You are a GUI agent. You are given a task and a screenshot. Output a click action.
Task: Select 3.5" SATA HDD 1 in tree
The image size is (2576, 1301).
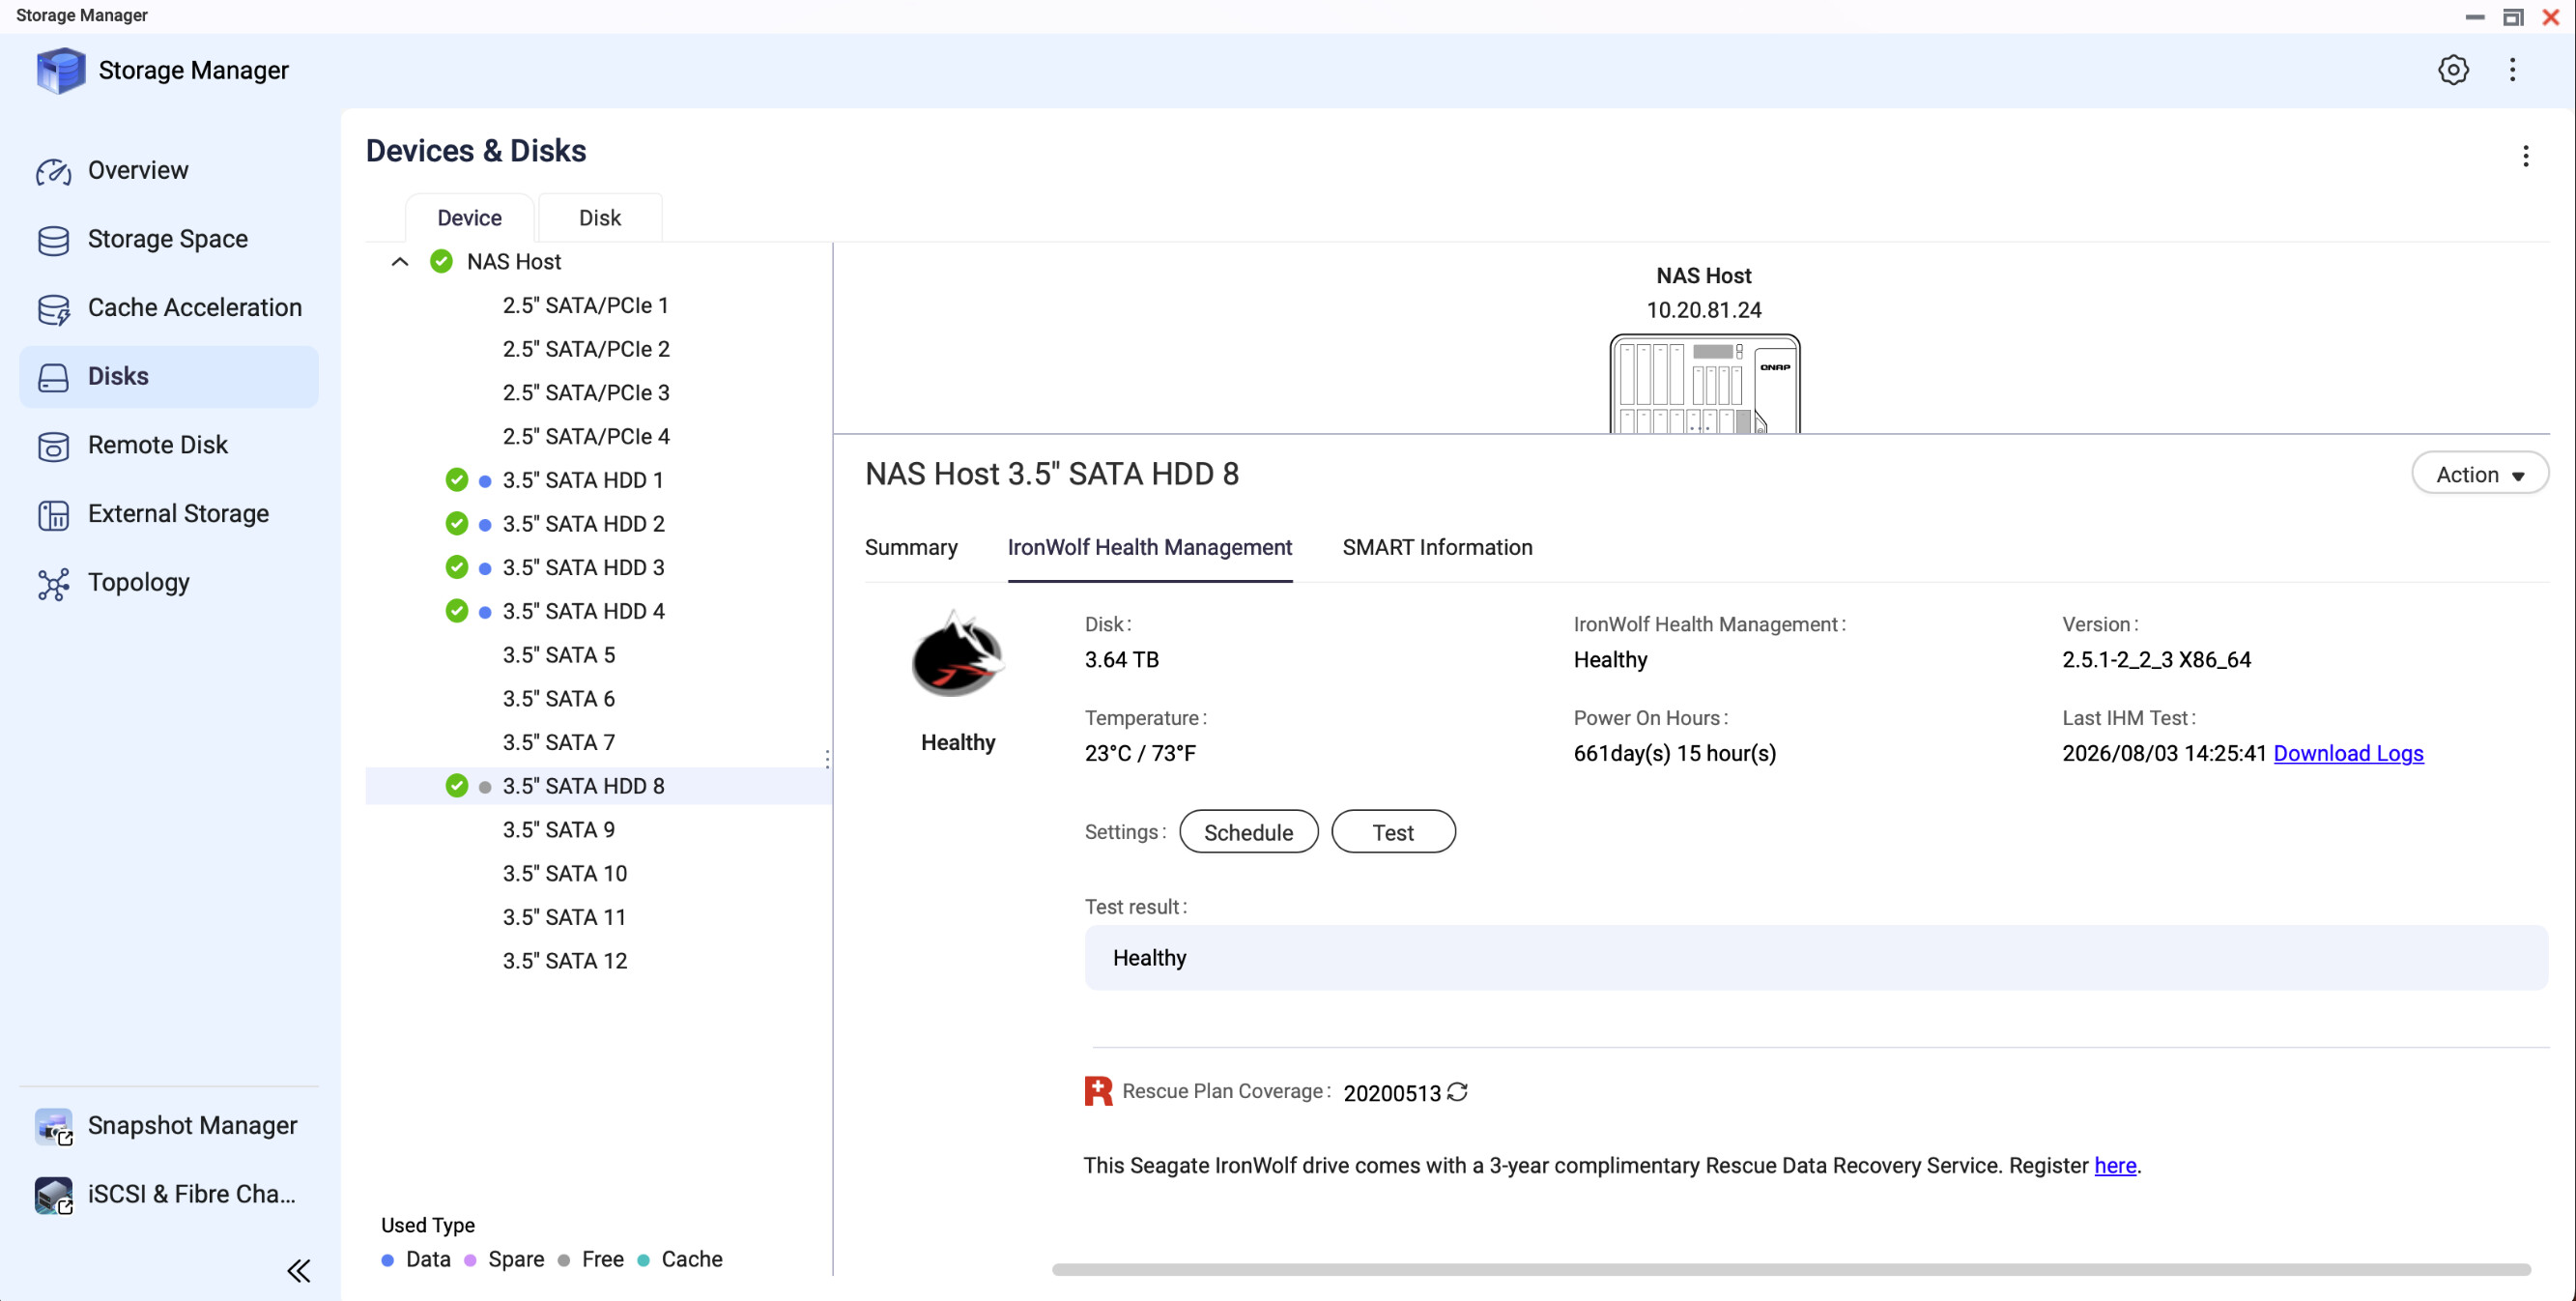pyautogui.click(x=583, y=480)
